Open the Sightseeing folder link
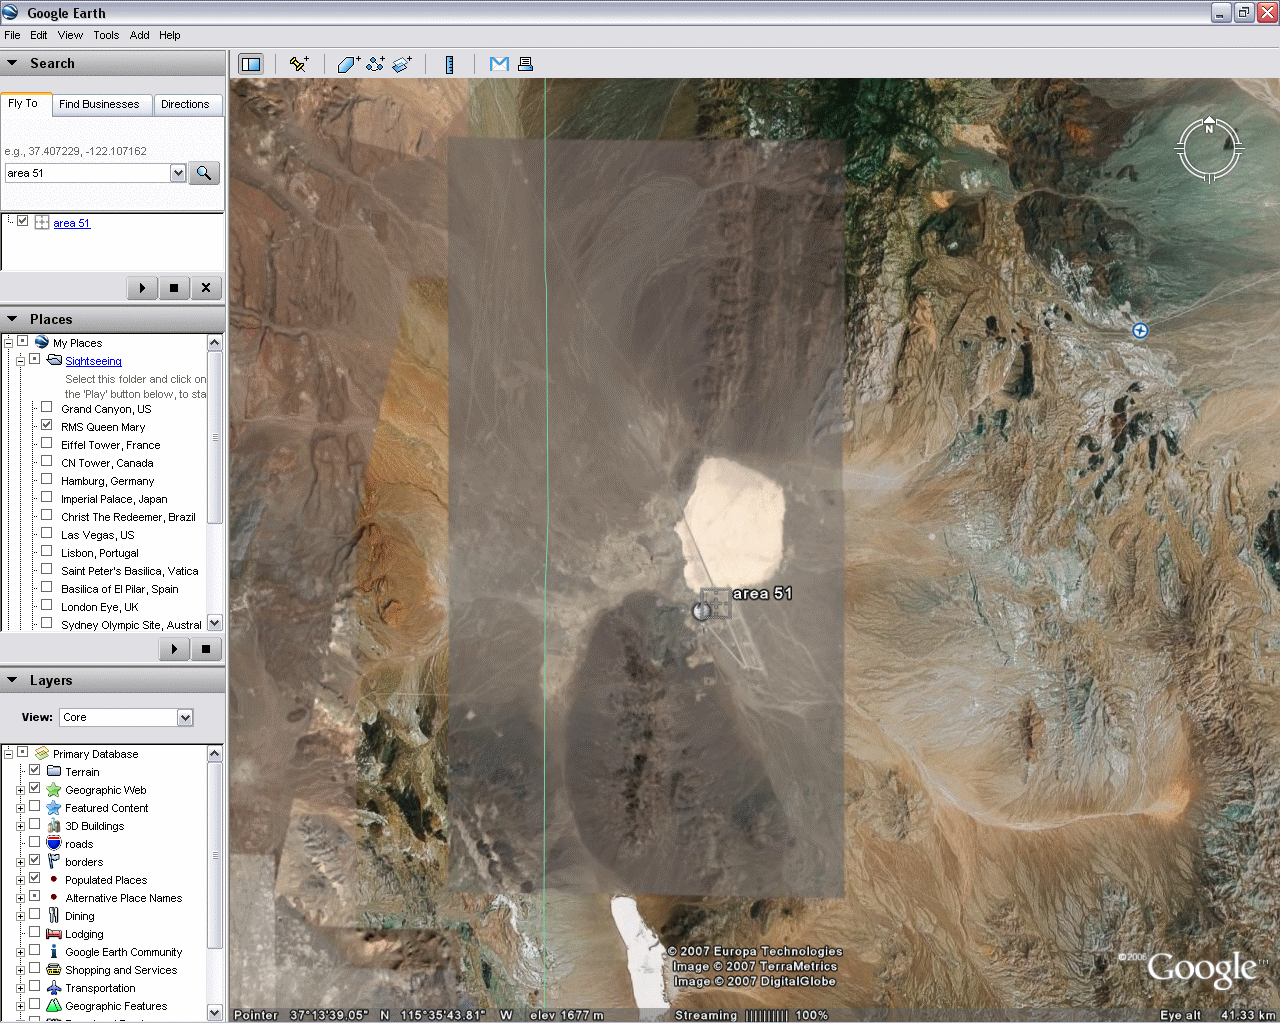 [x=93, y=361]
